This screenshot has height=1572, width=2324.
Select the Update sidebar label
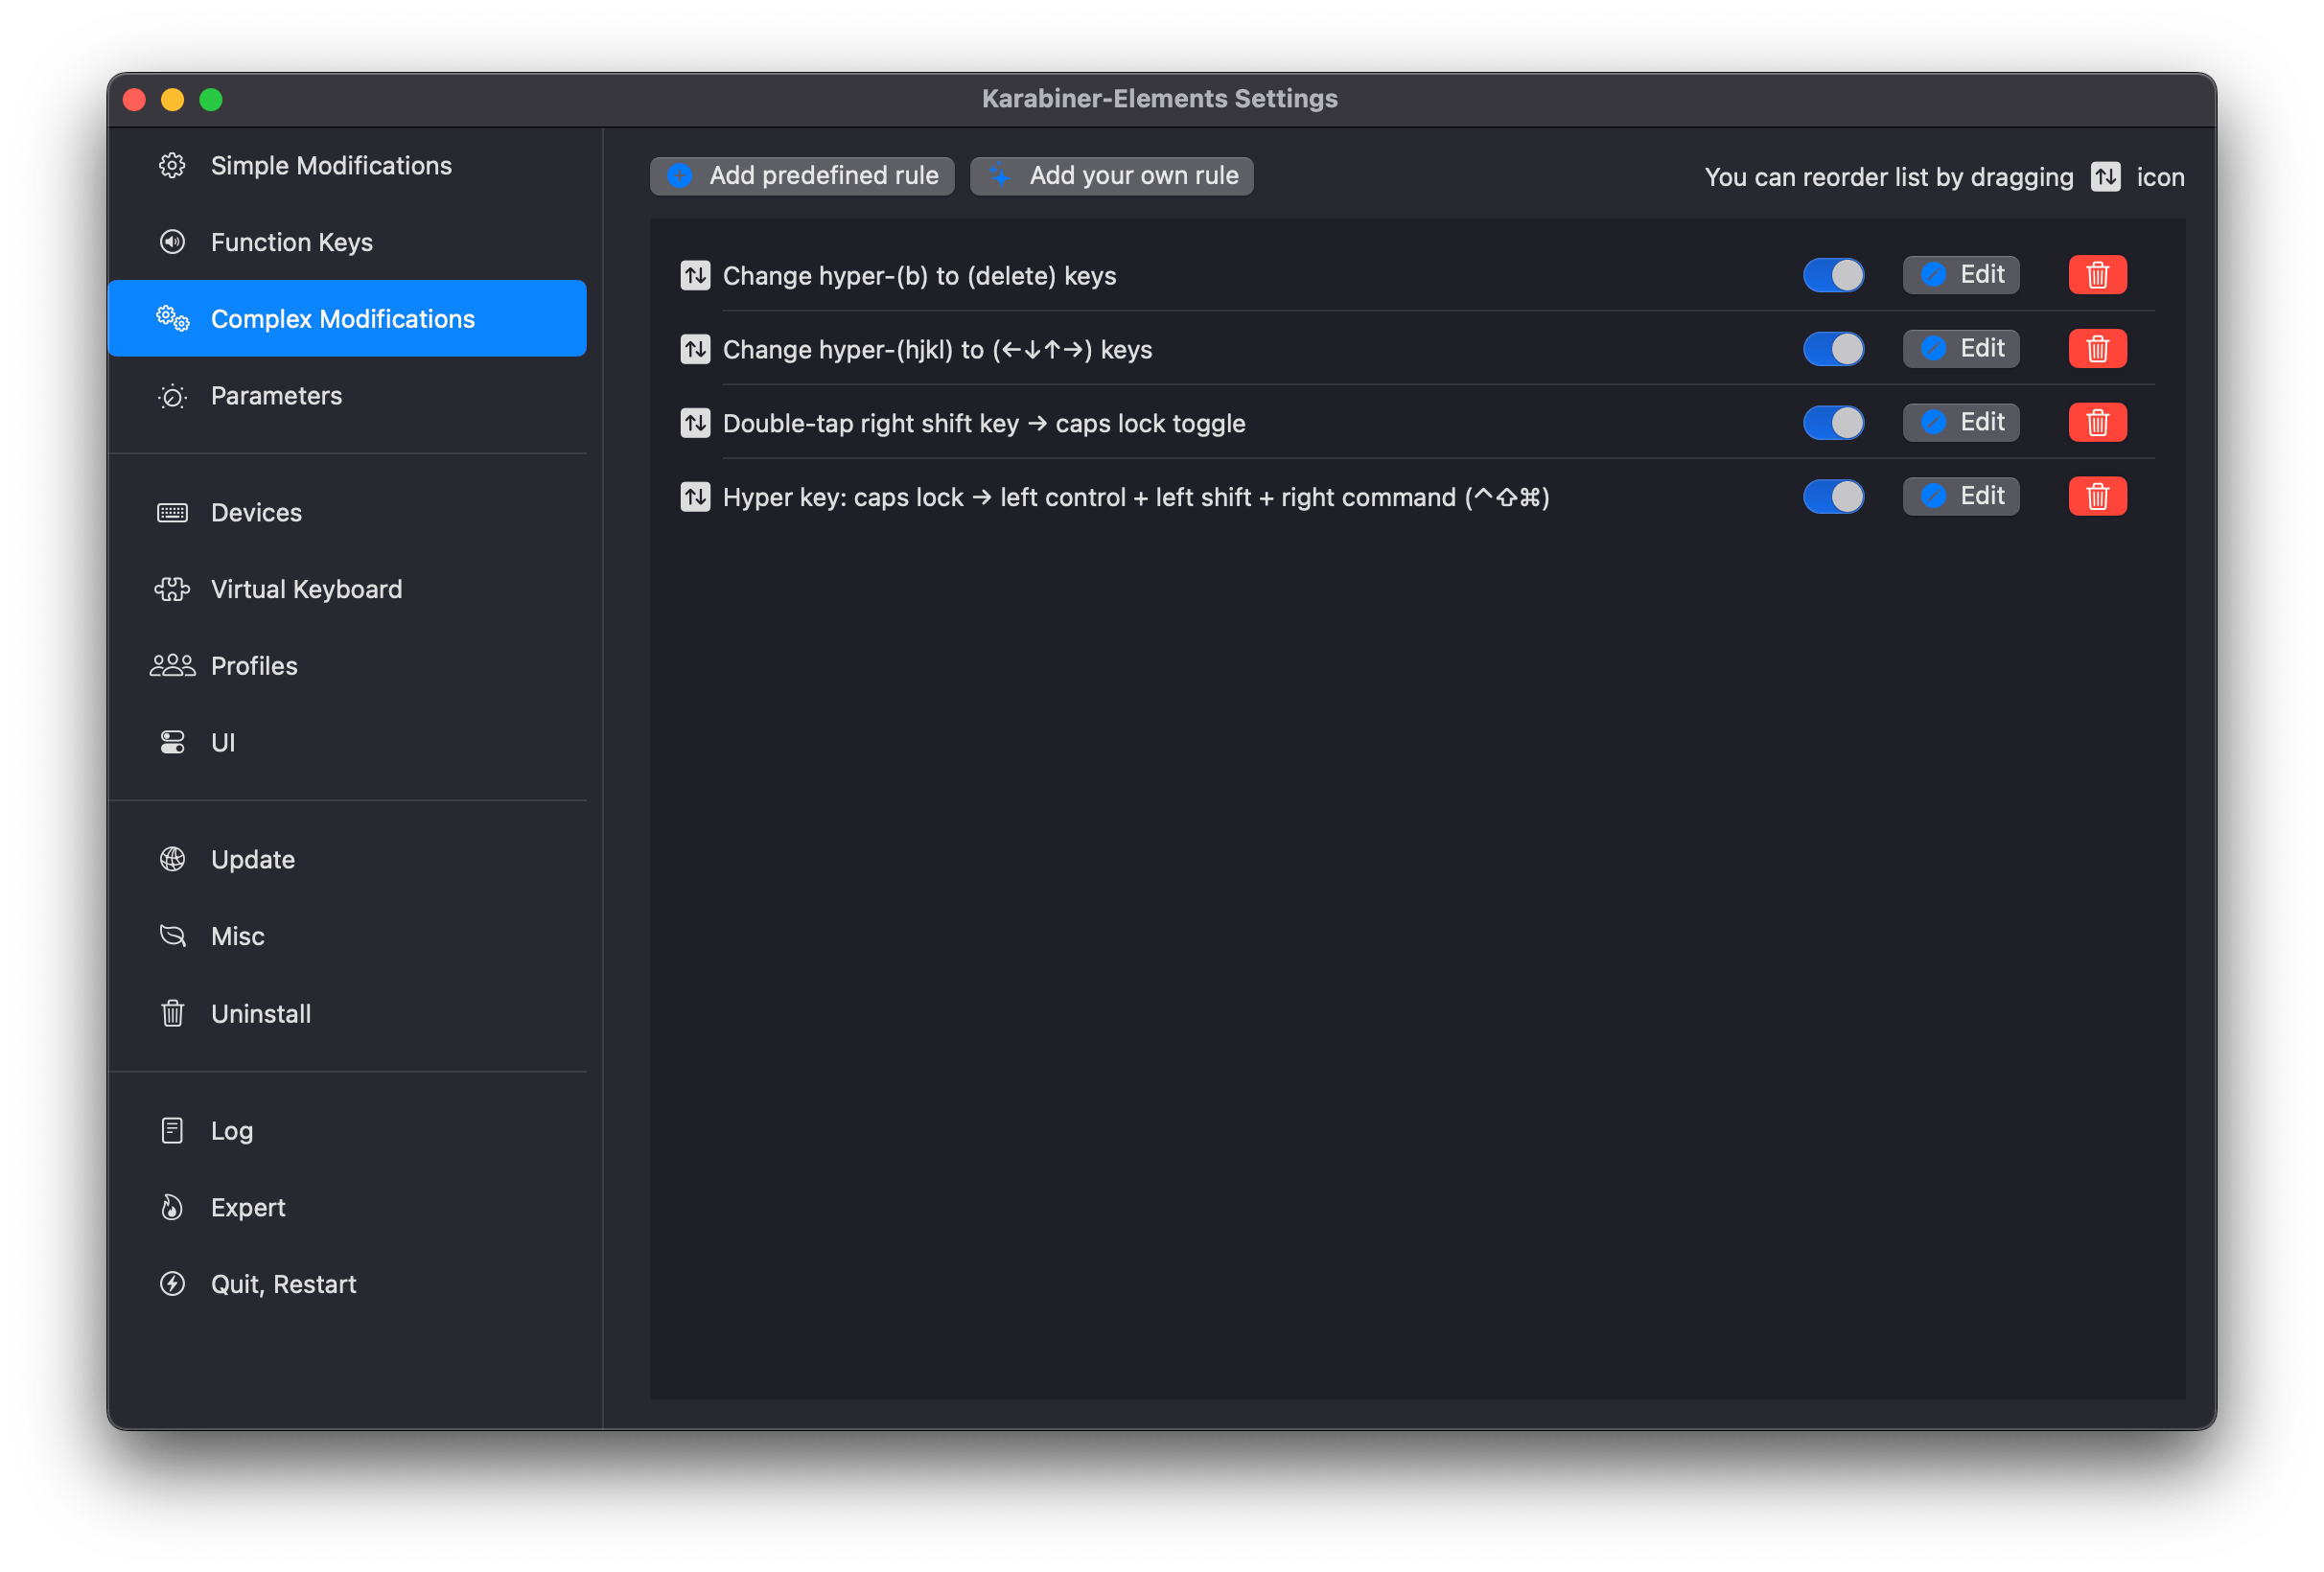click(x=253, y=860)
